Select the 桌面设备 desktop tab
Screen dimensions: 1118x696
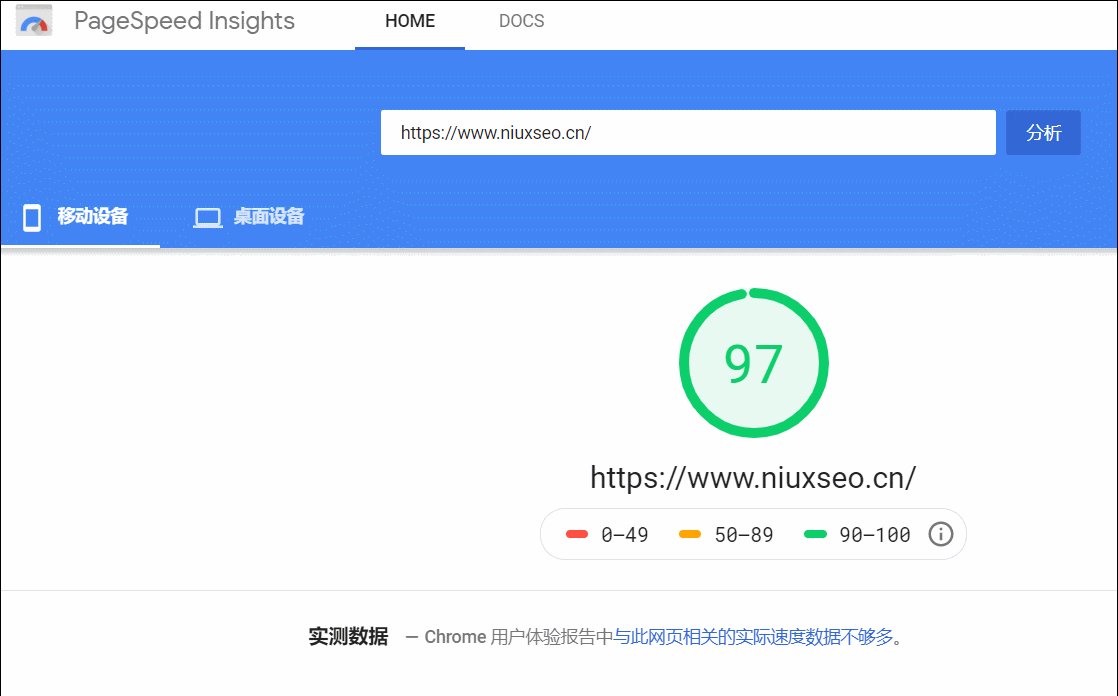[x=249, y=217]
